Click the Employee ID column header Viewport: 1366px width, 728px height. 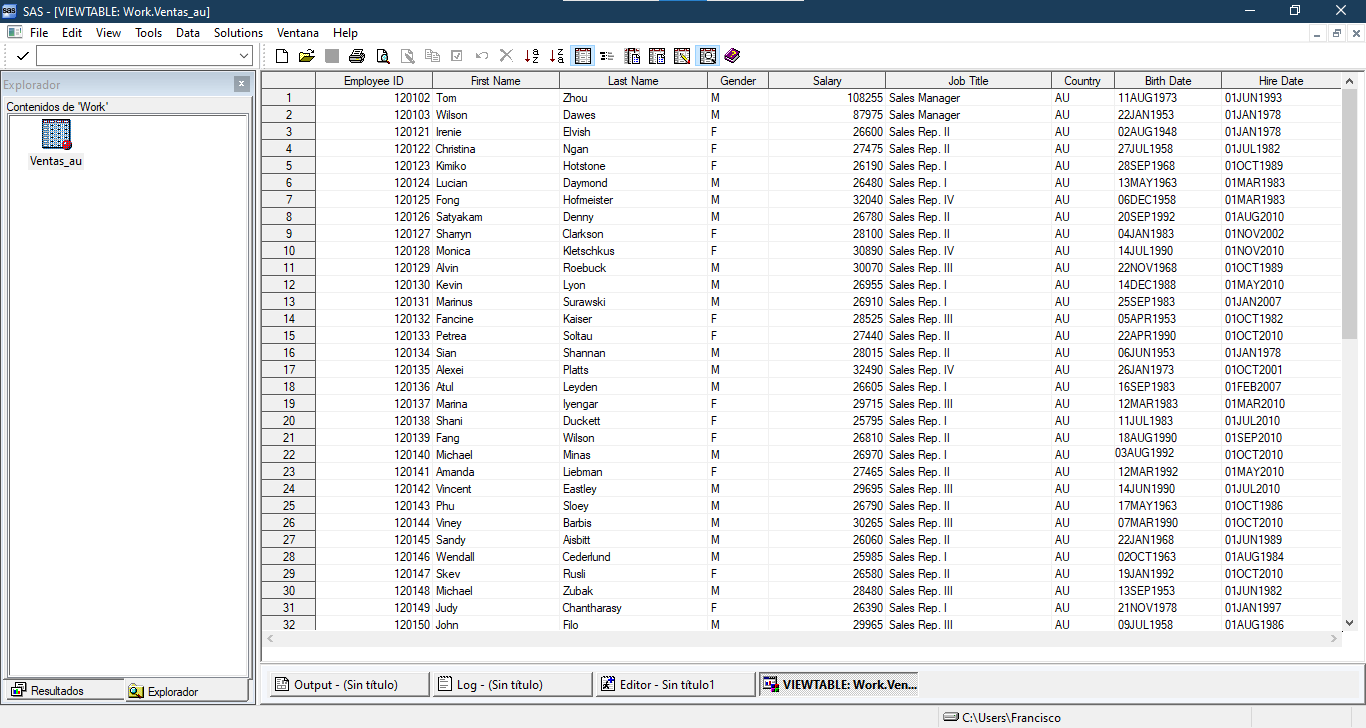pos(374,81)
